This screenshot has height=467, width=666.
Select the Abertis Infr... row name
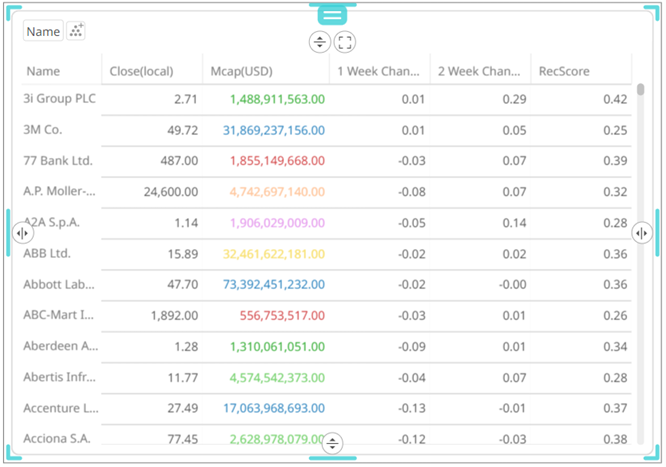click(x=59, y=377)
